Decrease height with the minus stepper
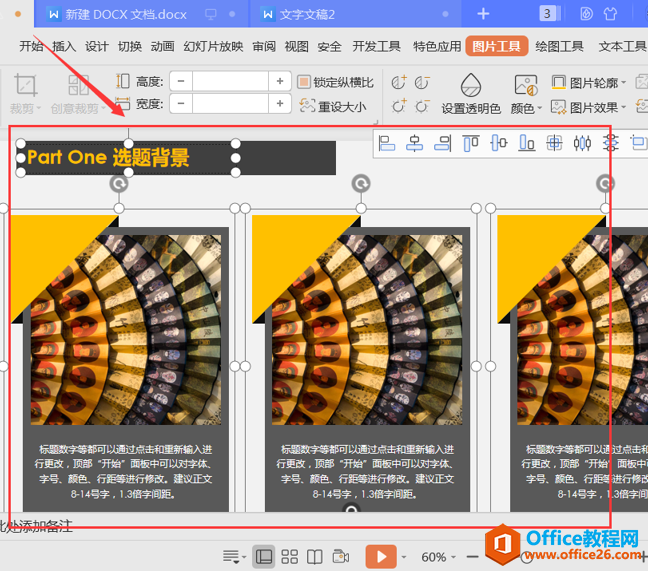Screen dimensions: 648x572 click(181, 81)
